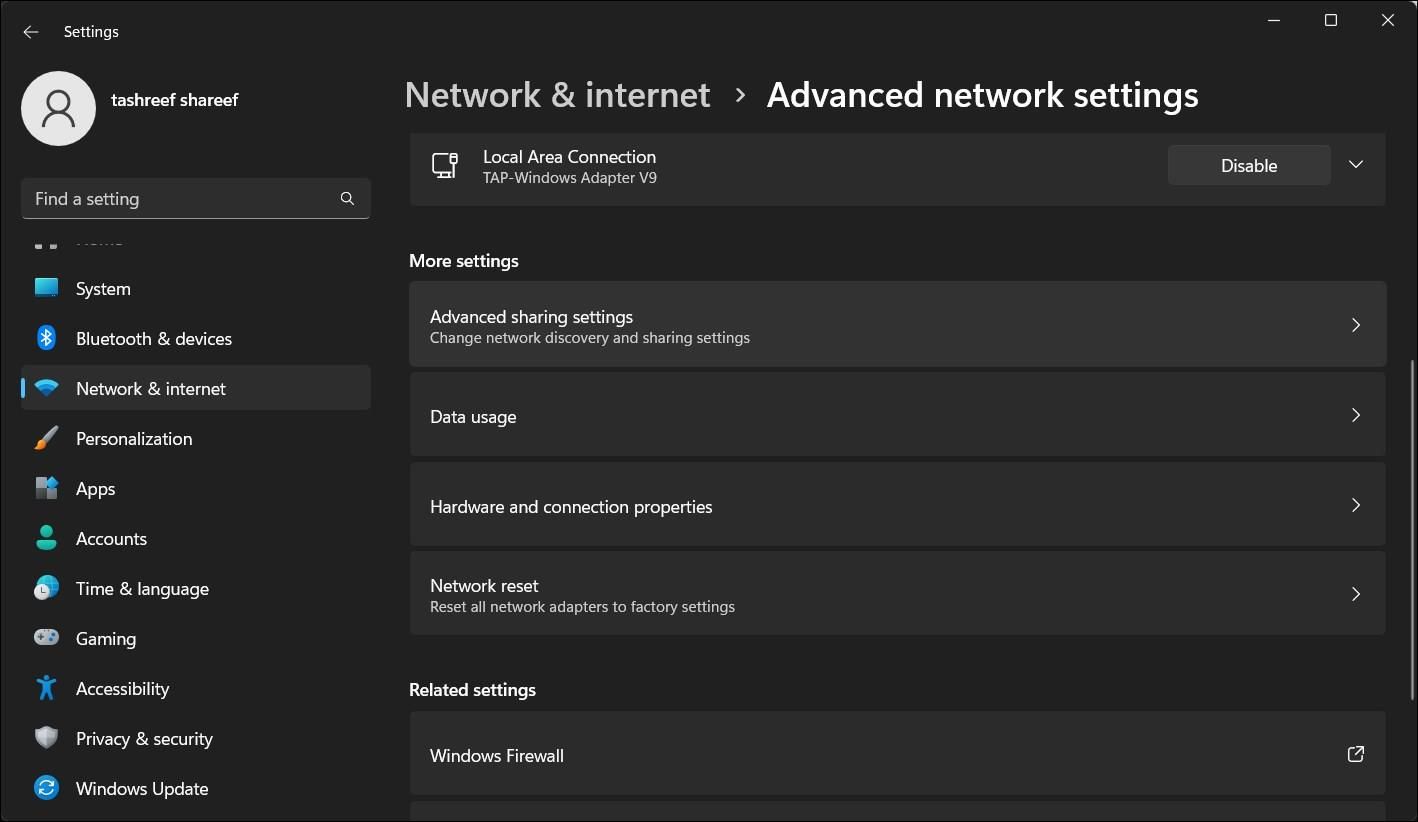Select the System icon in the sidebar
This screenshot has height=822, width=1418.
click(46, 288)
